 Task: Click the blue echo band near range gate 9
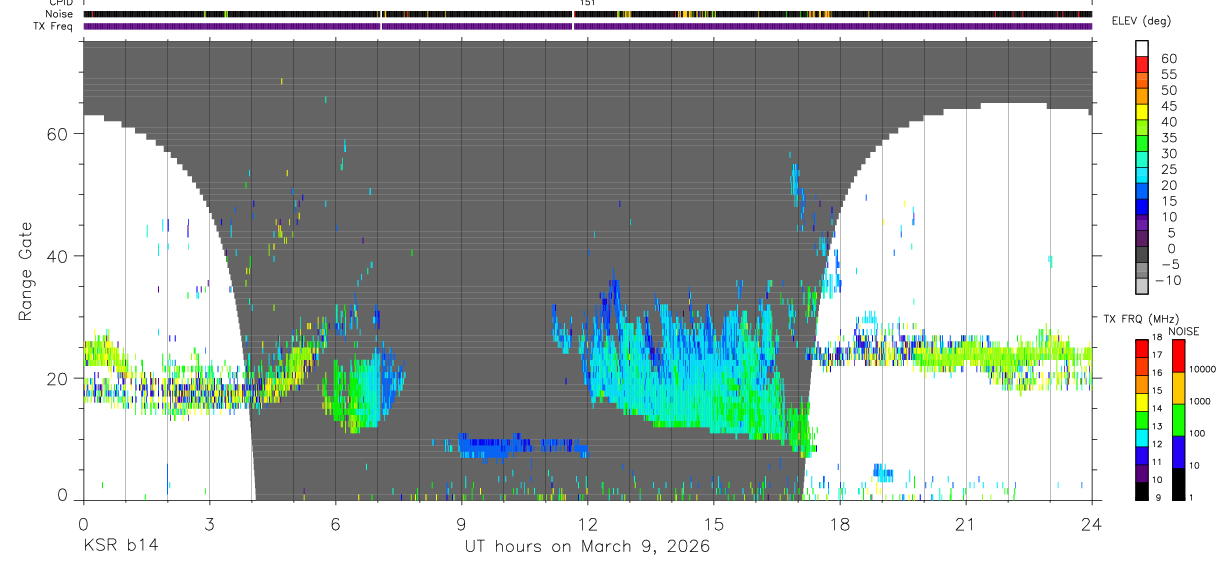520,446
